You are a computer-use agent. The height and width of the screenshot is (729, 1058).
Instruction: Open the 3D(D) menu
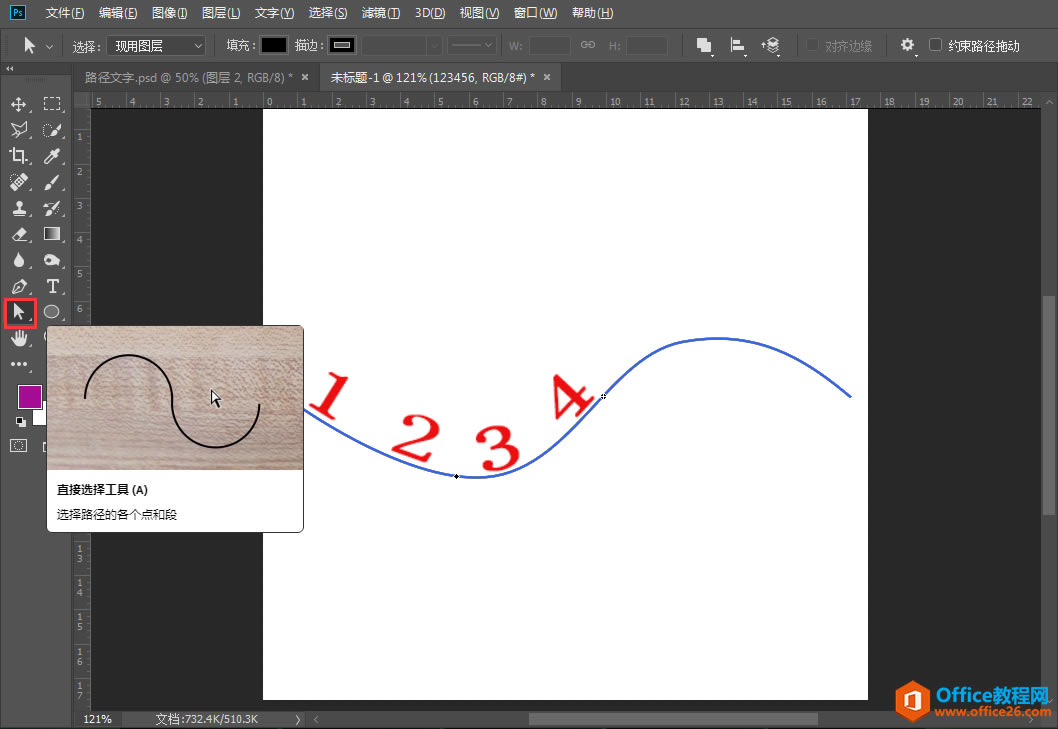(430, 13)
